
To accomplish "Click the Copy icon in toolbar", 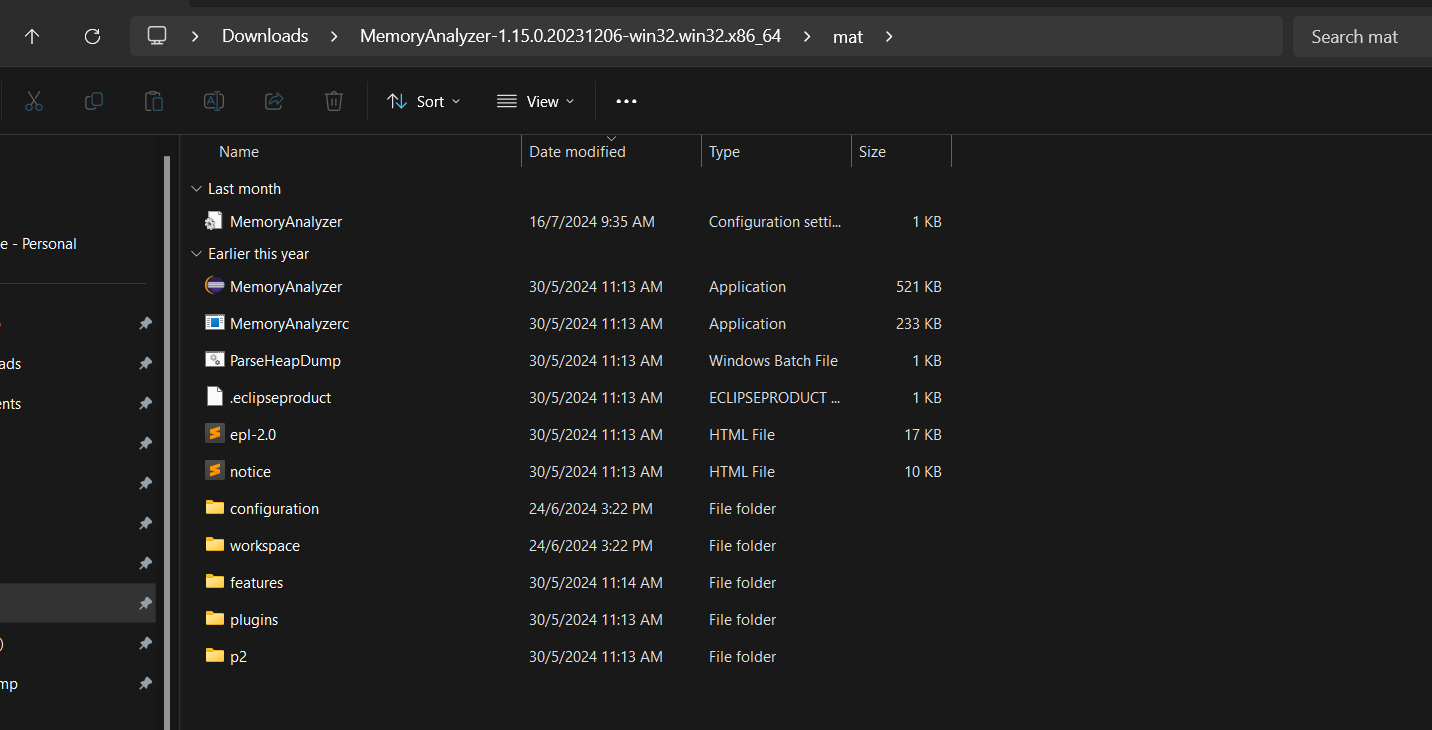I will tap(94, 101).
